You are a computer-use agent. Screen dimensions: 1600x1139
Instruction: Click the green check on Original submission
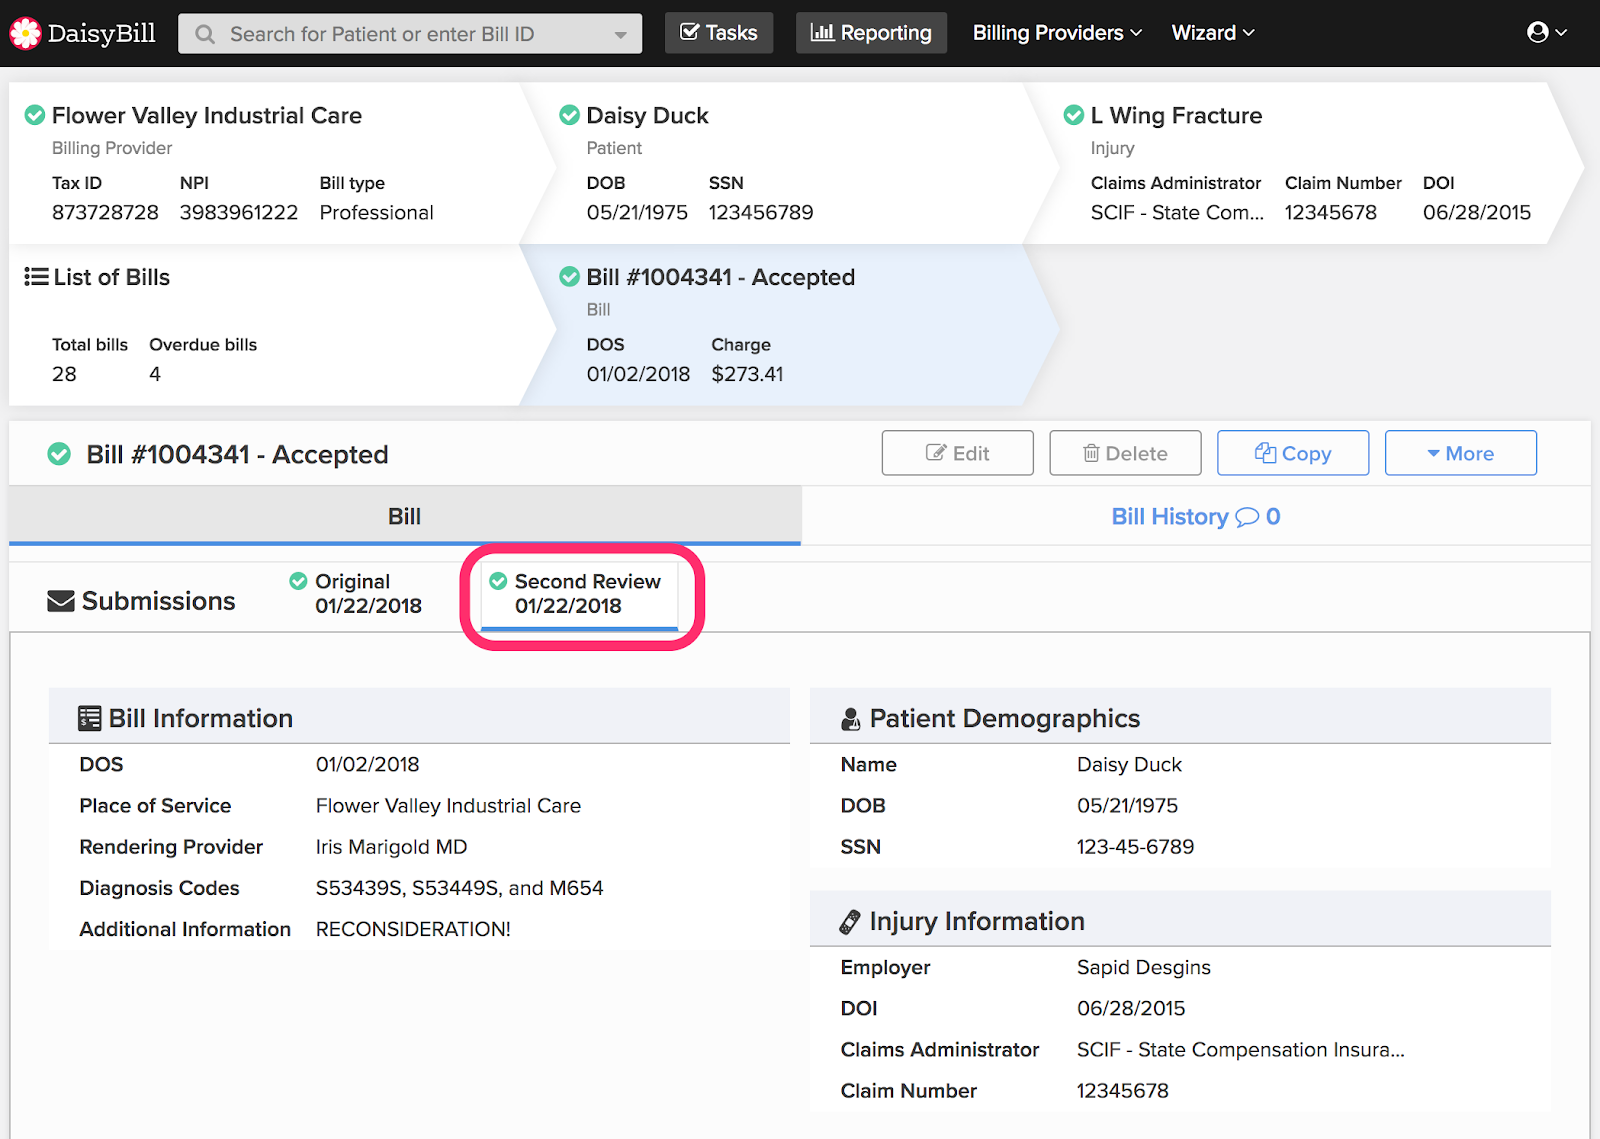point(298,581)
